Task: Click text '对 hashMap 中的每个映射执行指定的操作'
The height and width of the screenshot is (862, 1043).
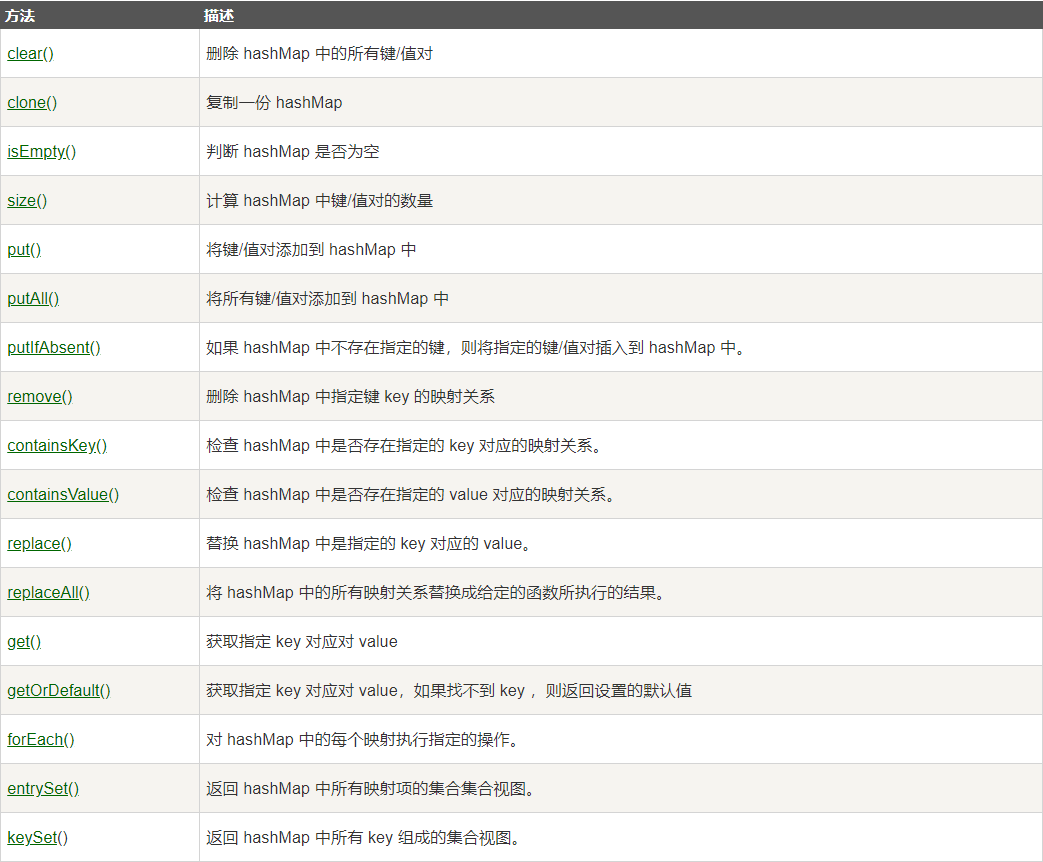Action: coord(363,740)
